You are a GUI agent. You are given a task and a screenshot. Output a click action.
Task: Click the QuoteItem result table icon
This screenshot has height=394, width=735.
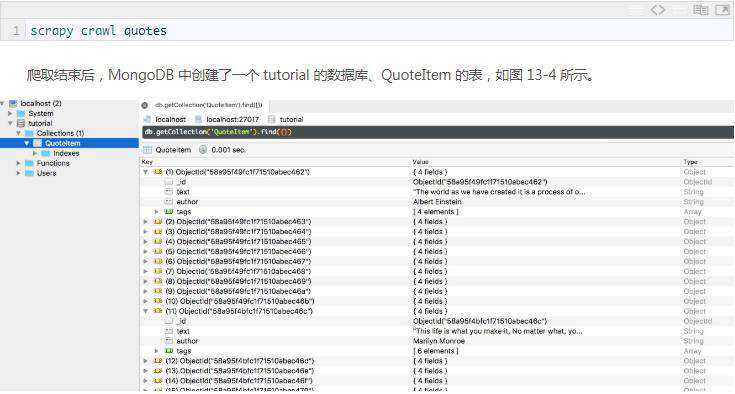147,150
